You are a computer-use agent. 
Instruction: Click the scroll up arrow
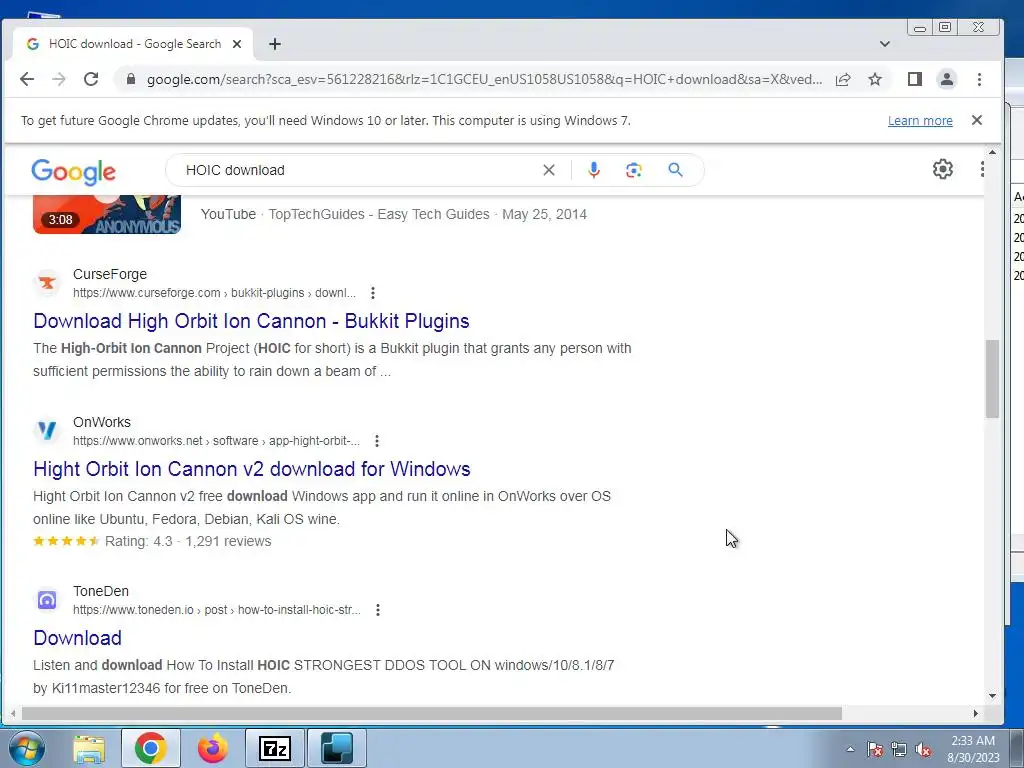coord(993,153)
